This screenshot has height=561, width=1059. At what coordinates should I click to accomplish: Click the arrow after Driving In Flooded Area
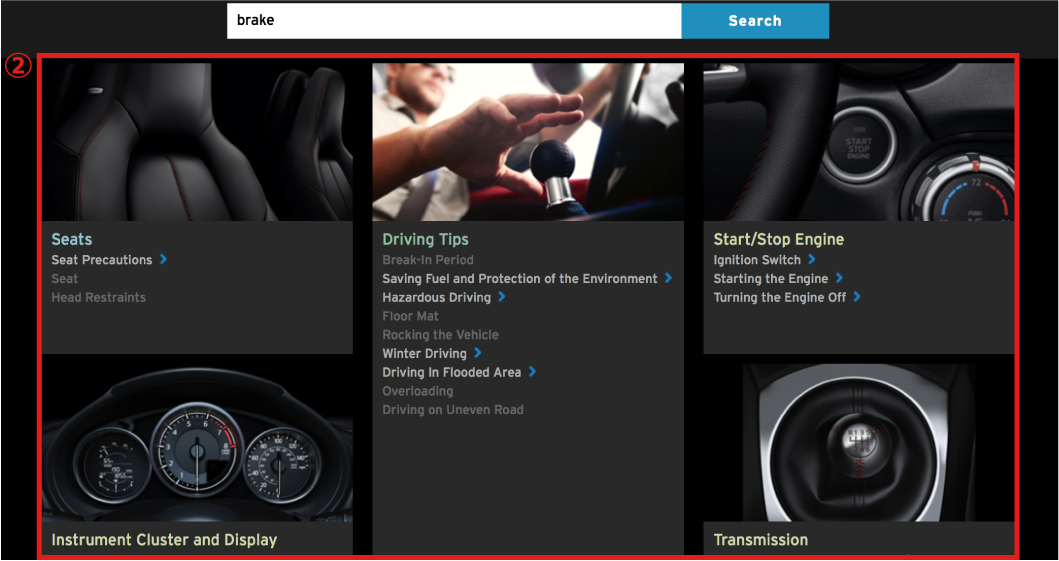click(532, 372)
